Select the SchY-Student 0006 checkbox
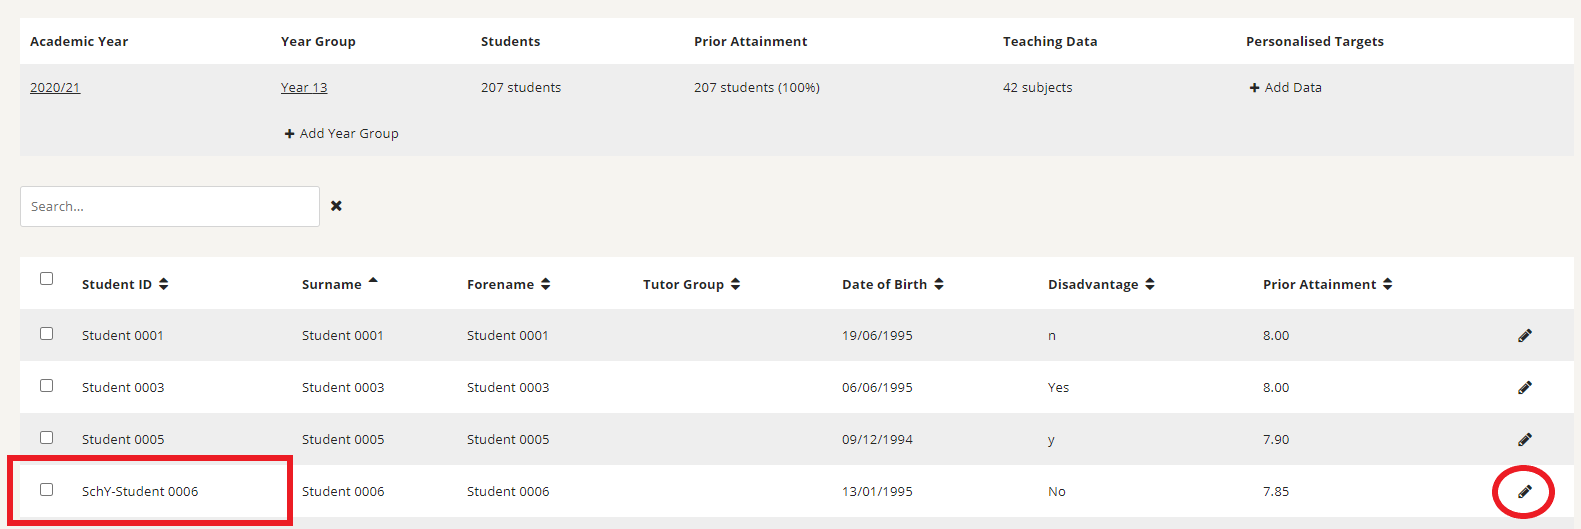Screen dimensions: 1581x529 tap(46, 490)
